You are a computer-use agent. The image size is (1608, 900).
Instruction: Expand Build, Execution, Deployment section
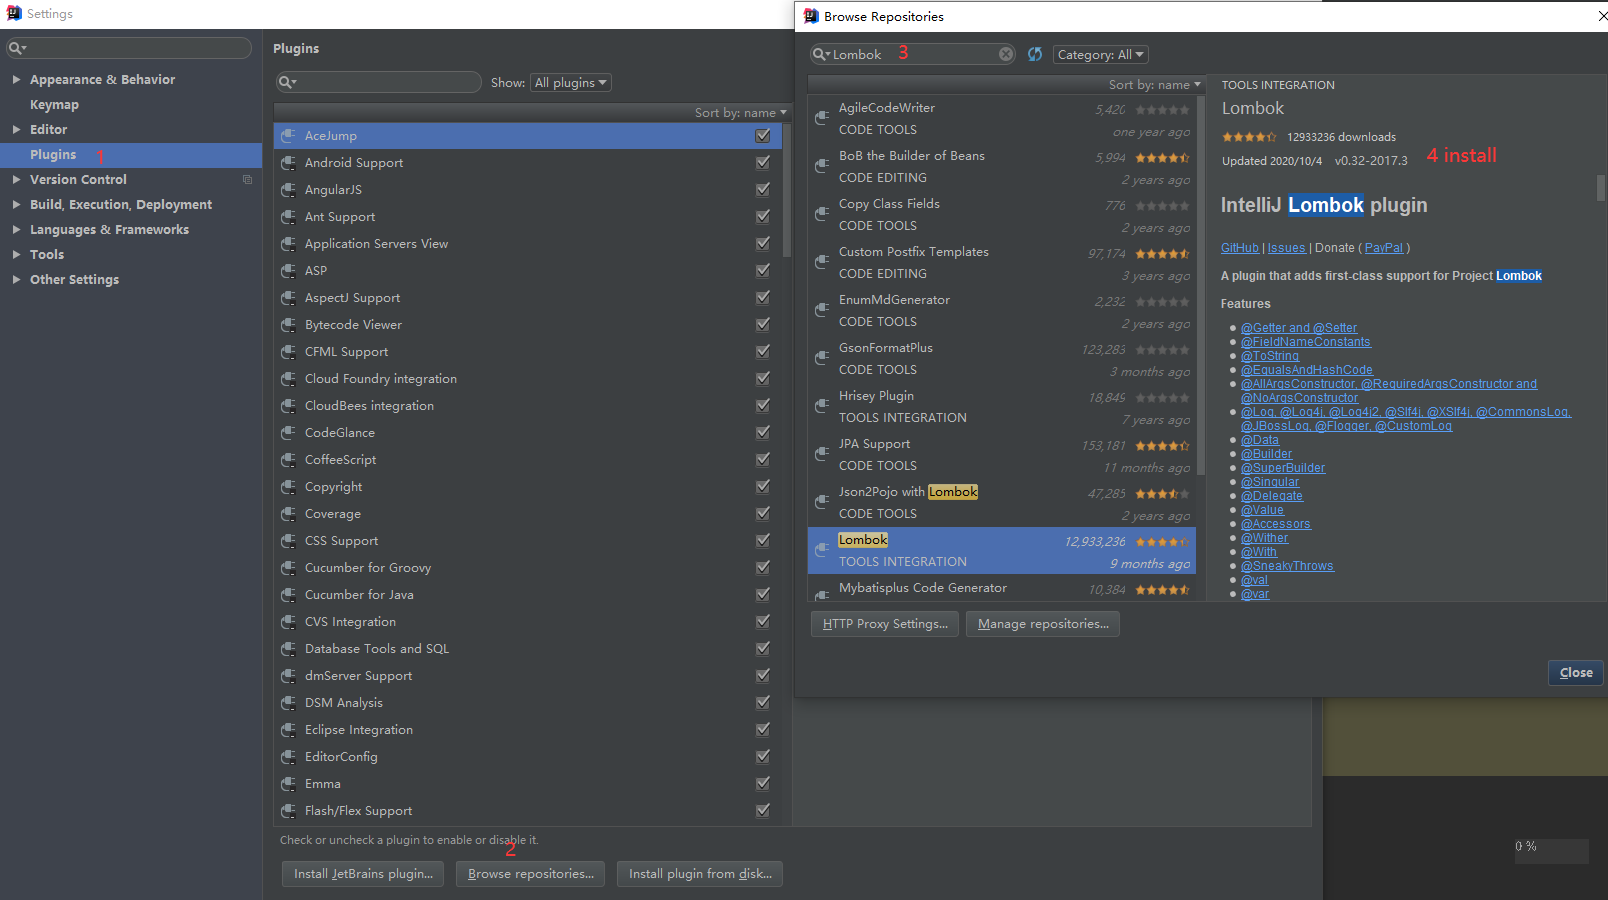click(x=16, y=204)
